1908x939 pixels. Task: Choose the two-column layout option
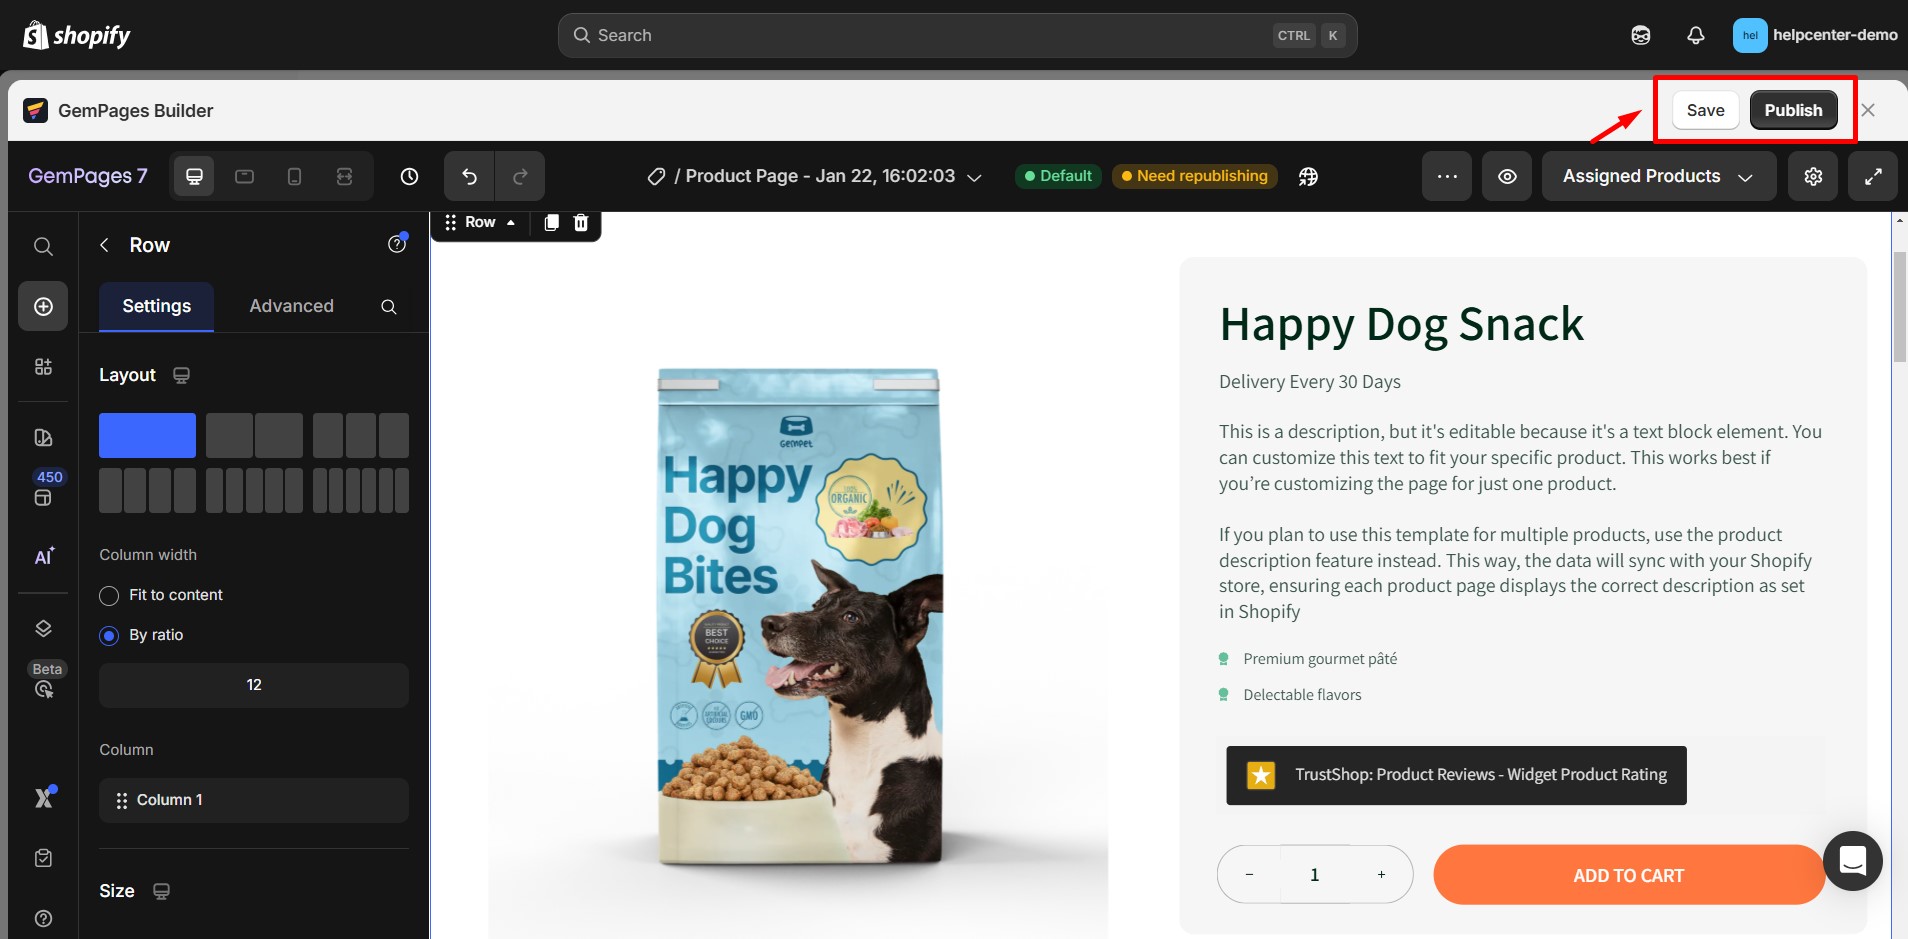coord(254,435)
